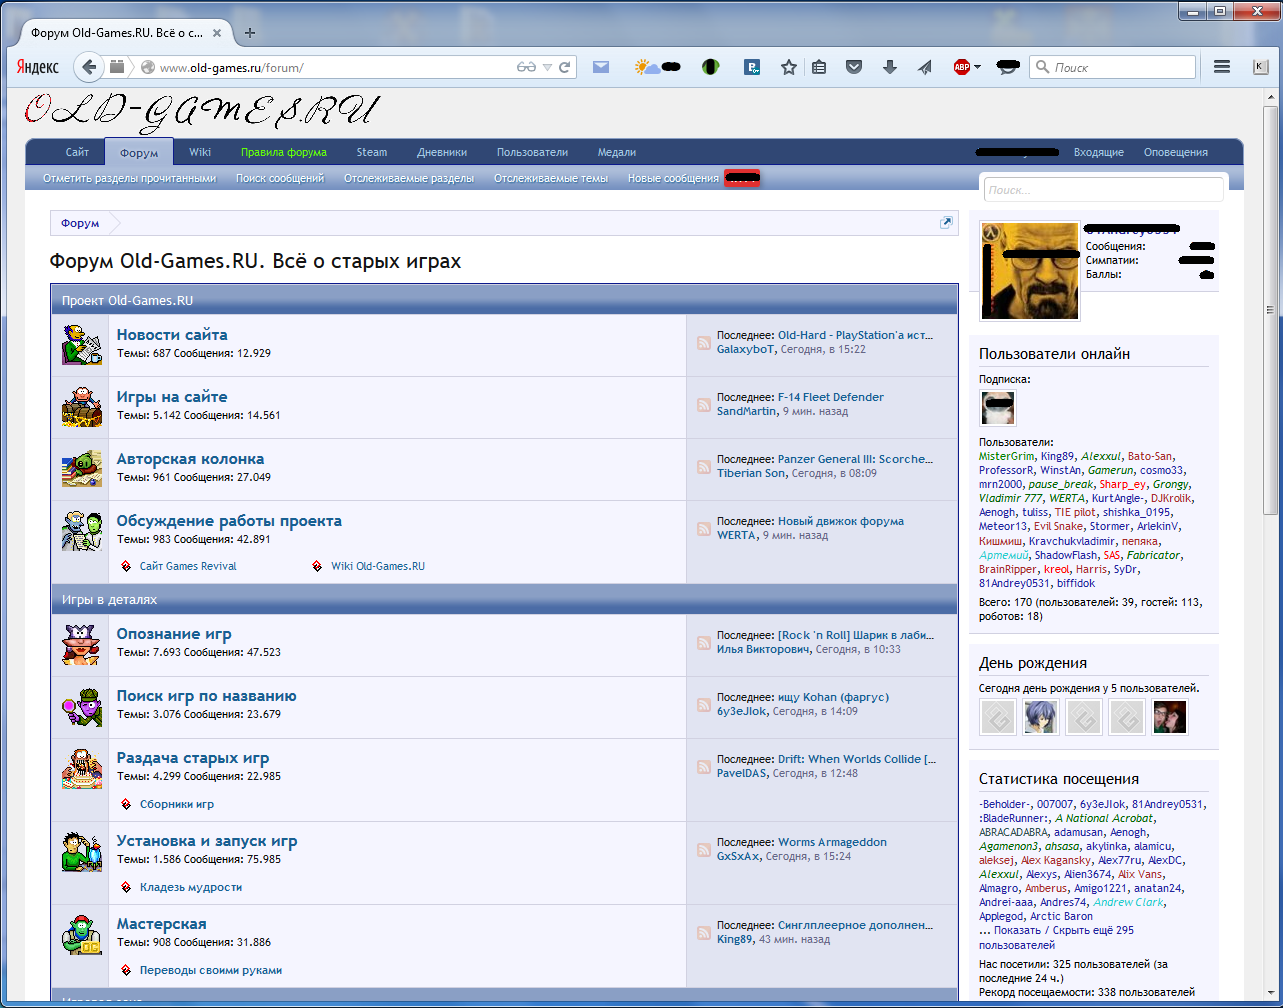Open GalaxyboT user profile link
The width and height of the screenshot is (1284, 1008).
[746, 349]
